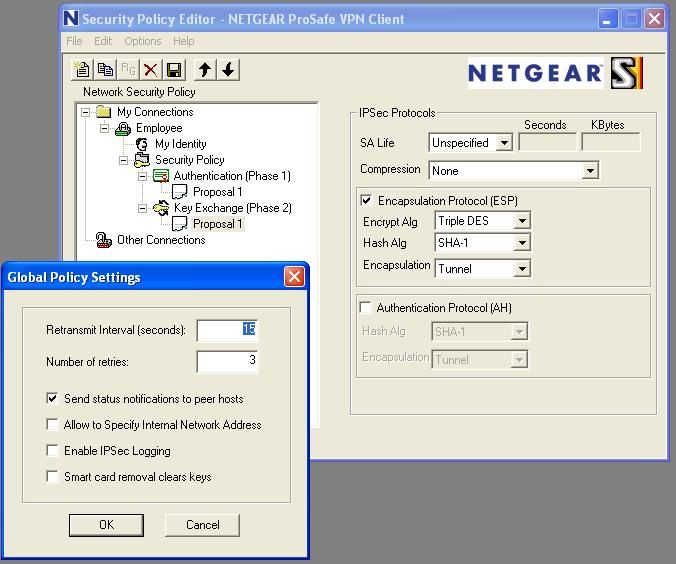Screen dimensions: 676x564
Task: Click the Employee connection padlock icon
Action: point(123,128)
